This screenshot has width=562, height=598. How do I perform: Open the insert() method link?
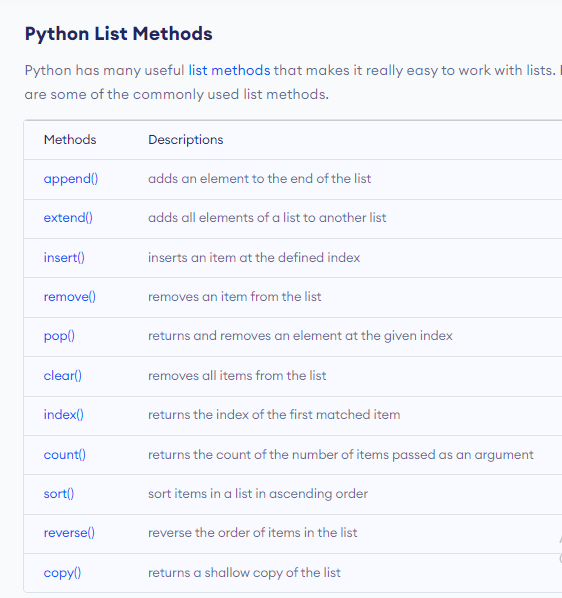[64, 257]
